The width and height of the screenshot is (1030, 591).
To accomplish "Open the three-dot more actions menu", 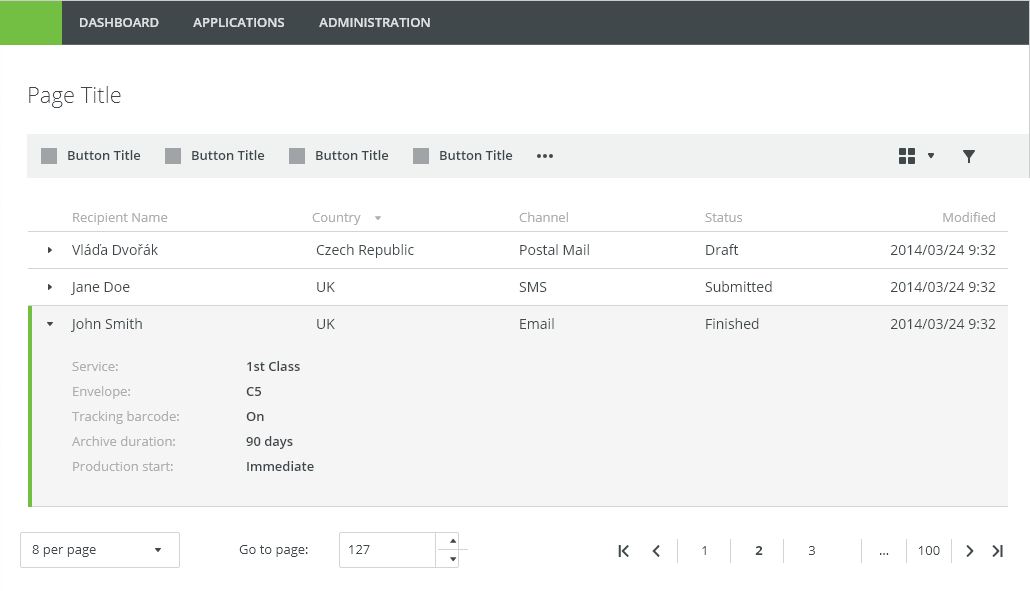I will click(545, 156).
